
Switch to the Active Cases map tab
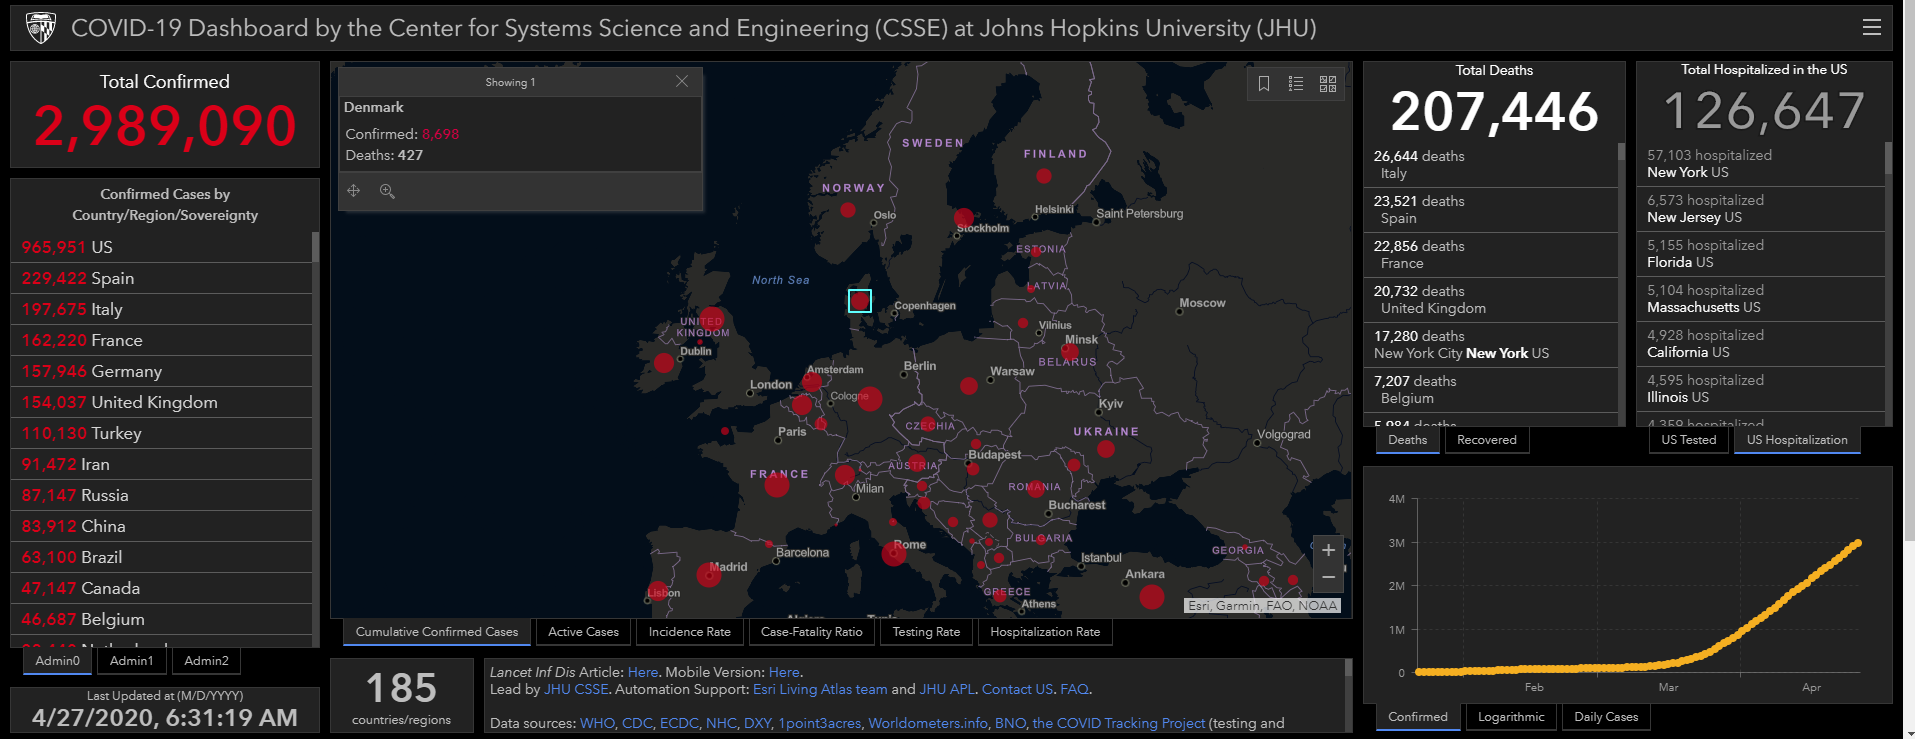click(x=584, y=632)
